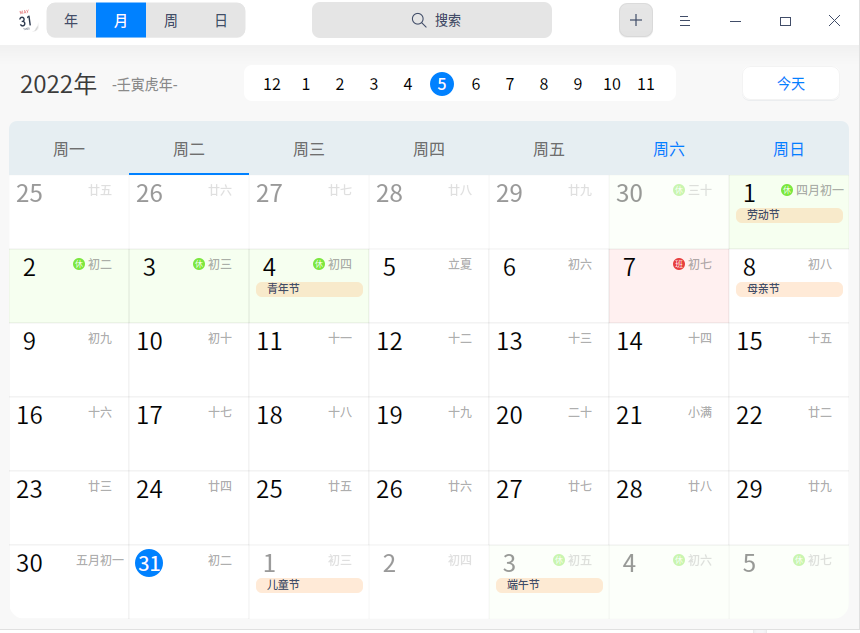Click the calendar app icon
This screenshot has height=633, width=860.
25,20
